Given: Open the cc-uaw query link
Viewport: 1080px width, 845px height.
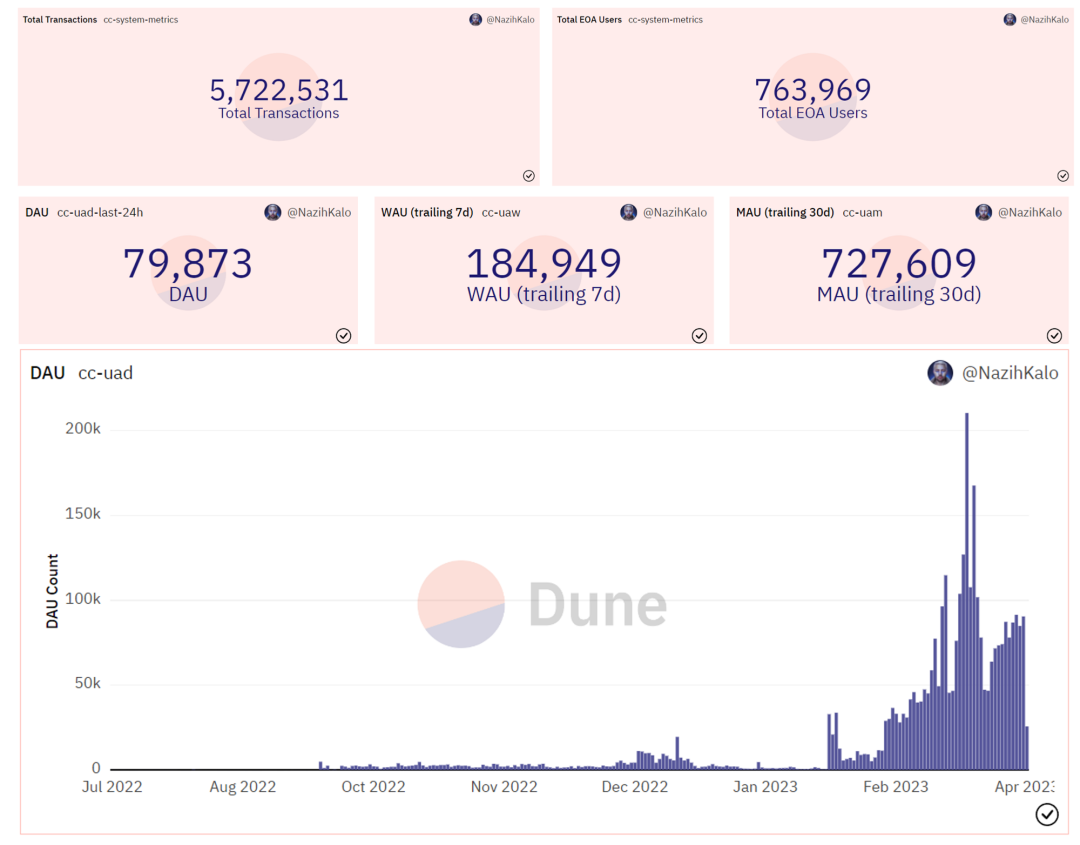Looking at the screenshot, I should [501, 212].
